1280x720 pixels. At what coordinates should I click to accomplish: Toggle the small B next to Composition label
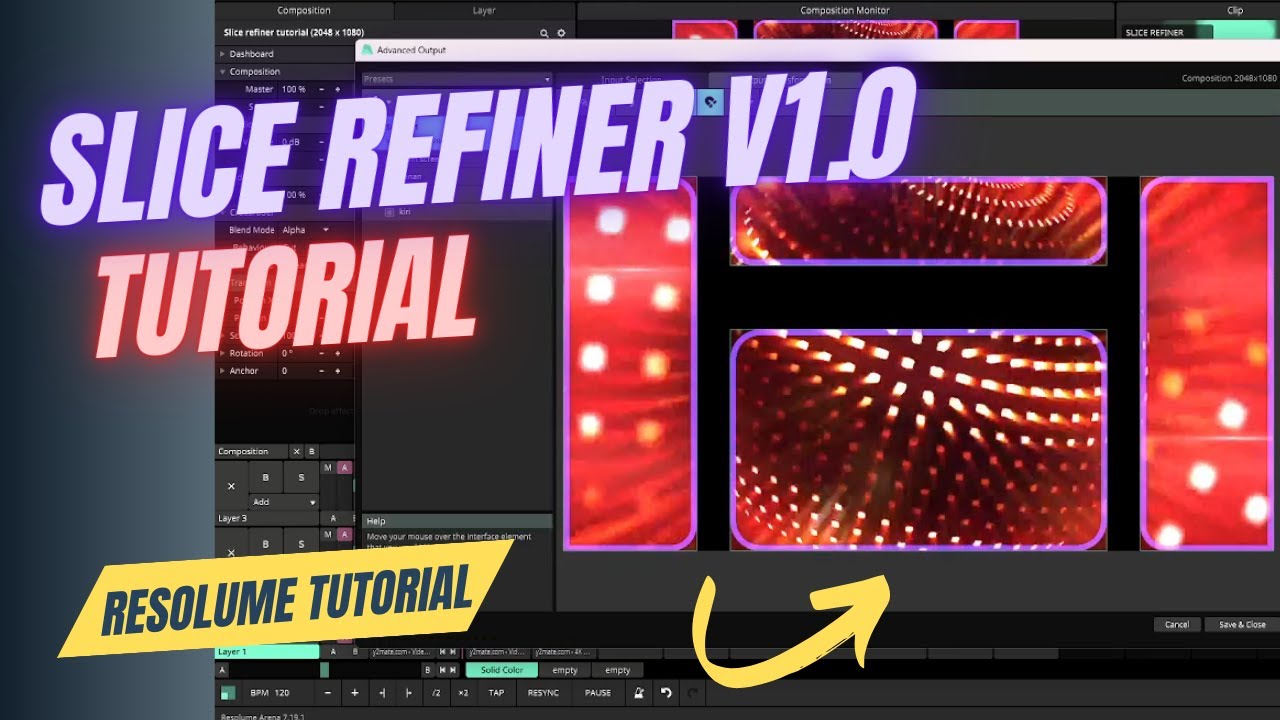311,452
